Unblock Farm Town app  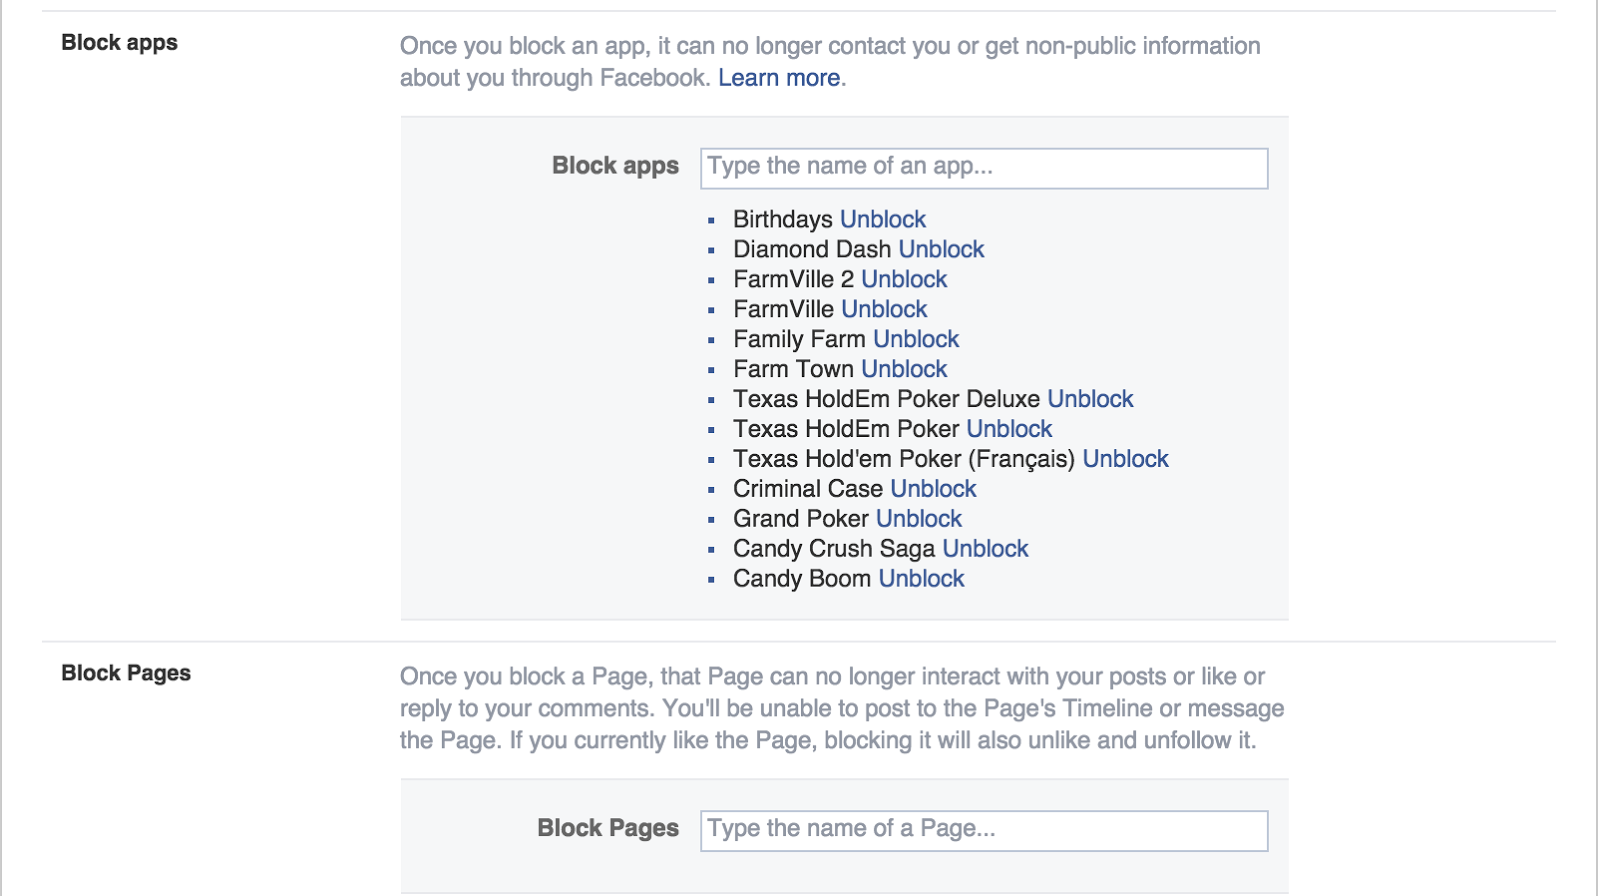click(904, 369)
